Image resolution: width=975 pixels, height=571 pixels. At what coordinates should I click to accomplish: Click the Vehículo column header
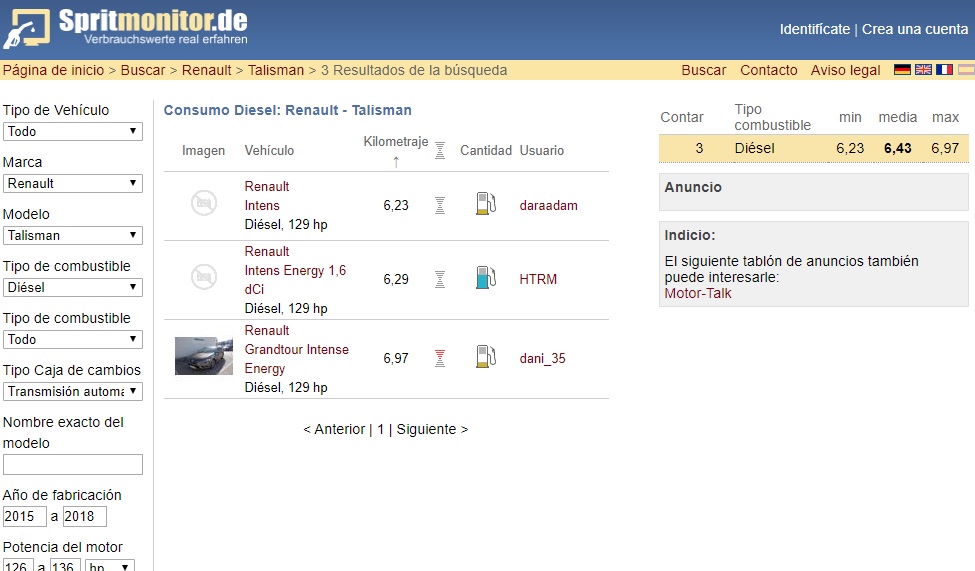pyautogui.click(x=269, y=151)
